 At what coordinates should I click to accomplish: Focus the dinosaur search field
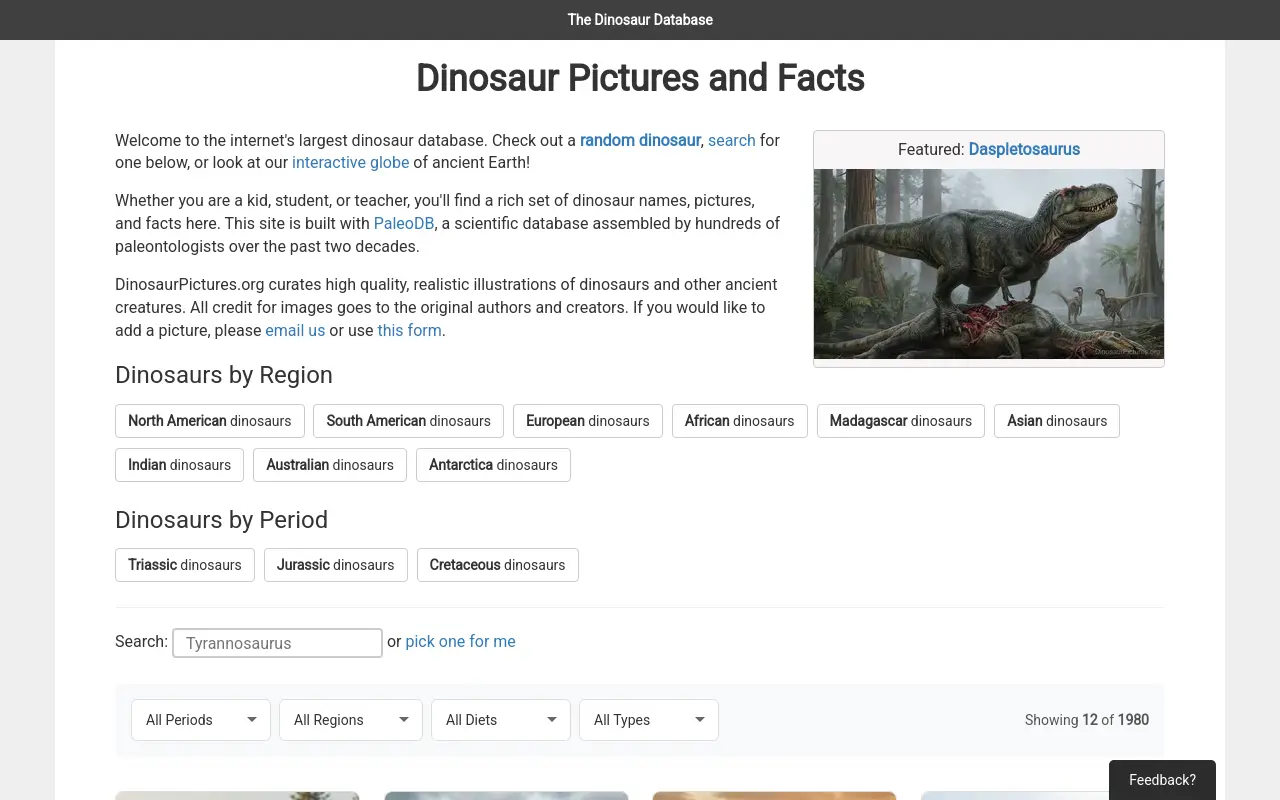click(x=278, y=643)
